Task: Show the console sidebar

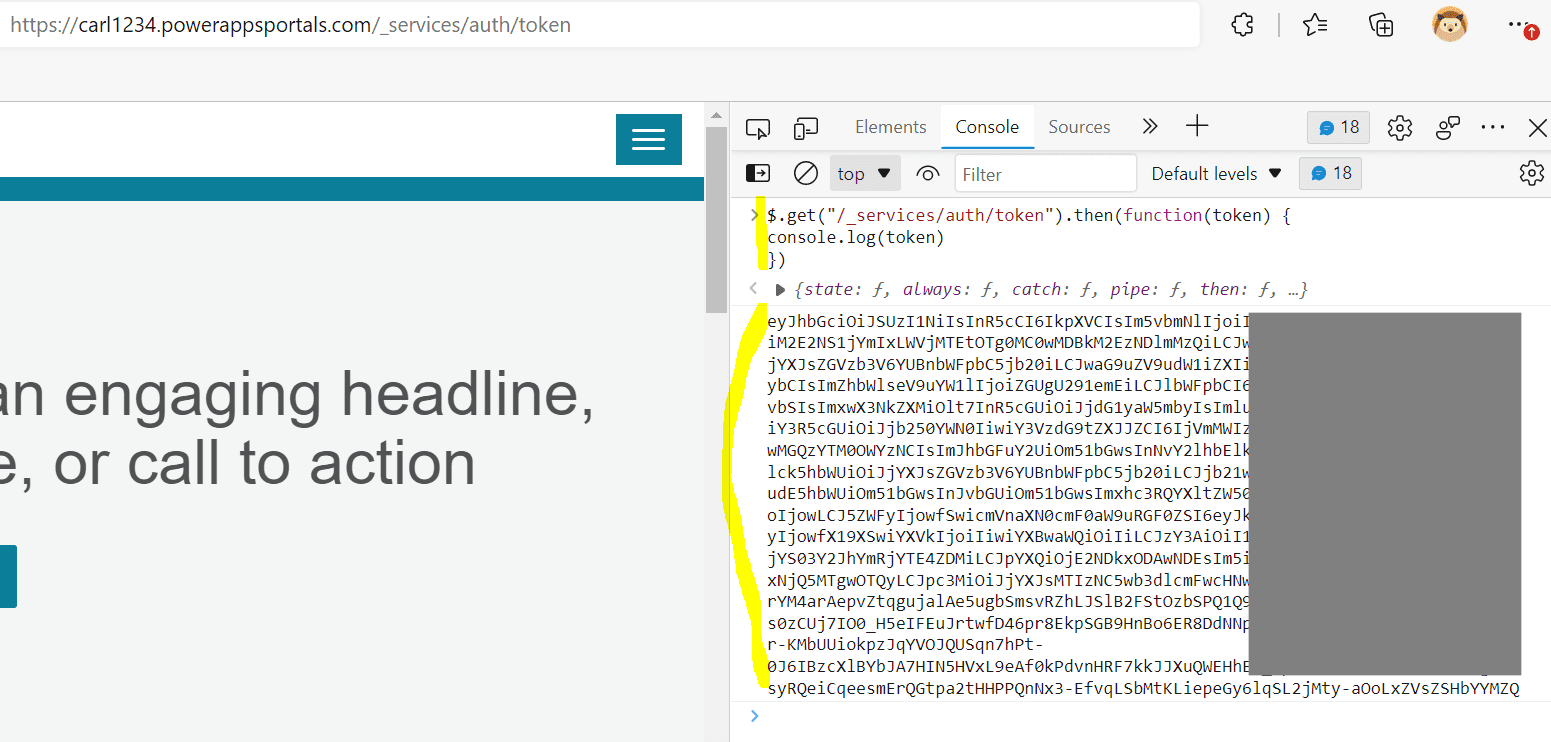Action: [758, 173]
